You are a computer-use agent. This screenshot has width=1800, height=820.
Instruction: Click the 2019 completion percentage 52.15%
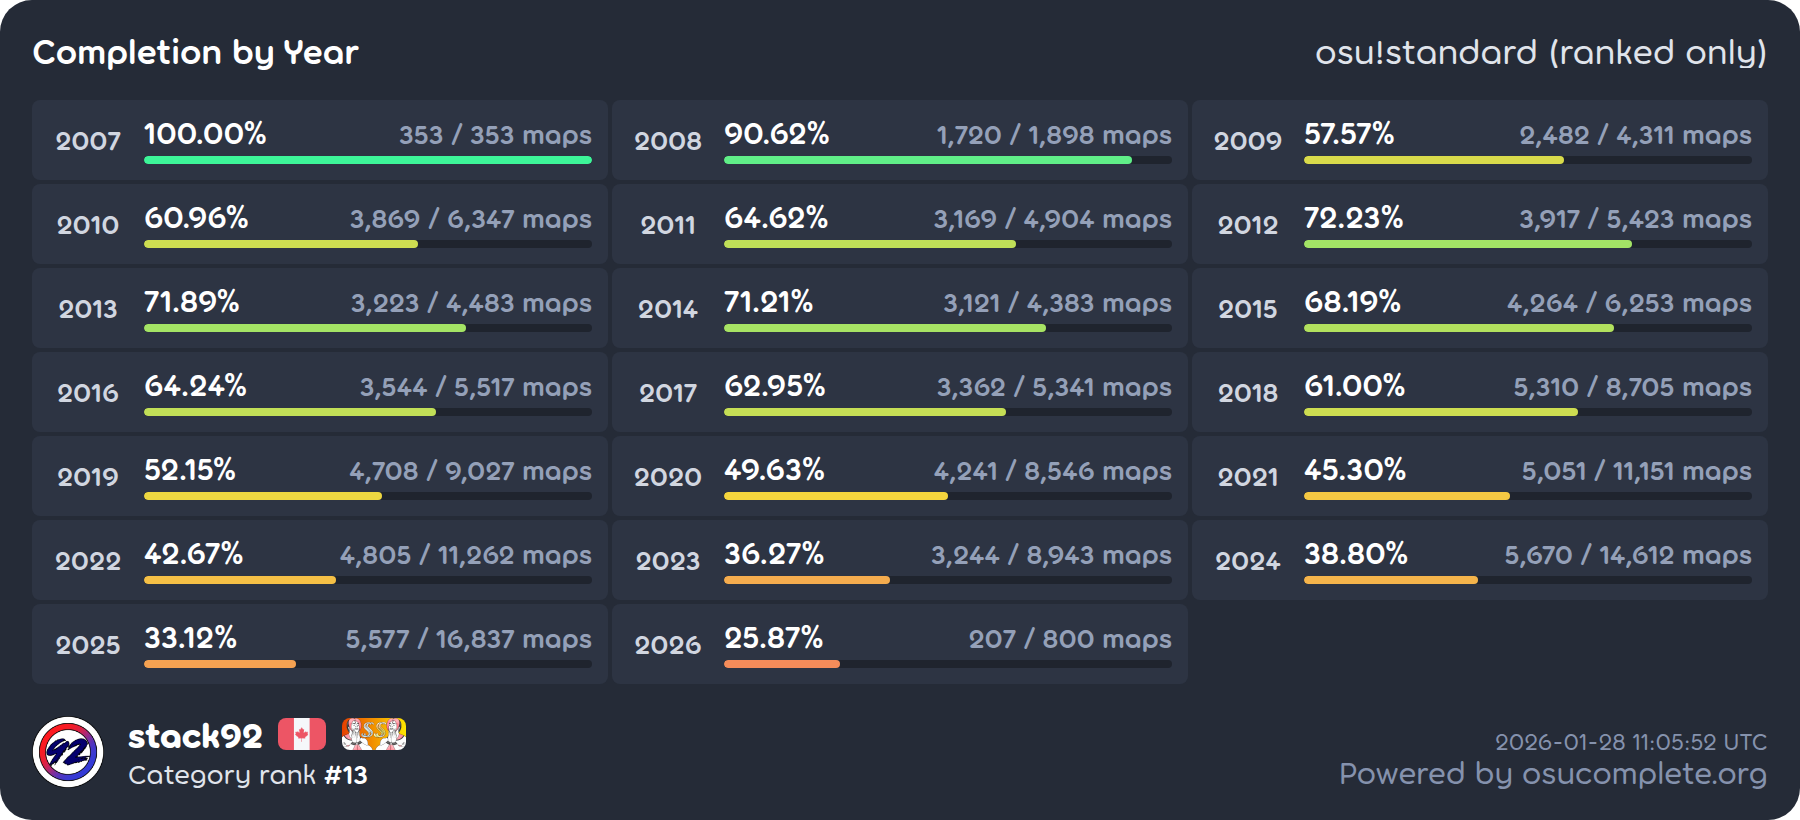190,470
